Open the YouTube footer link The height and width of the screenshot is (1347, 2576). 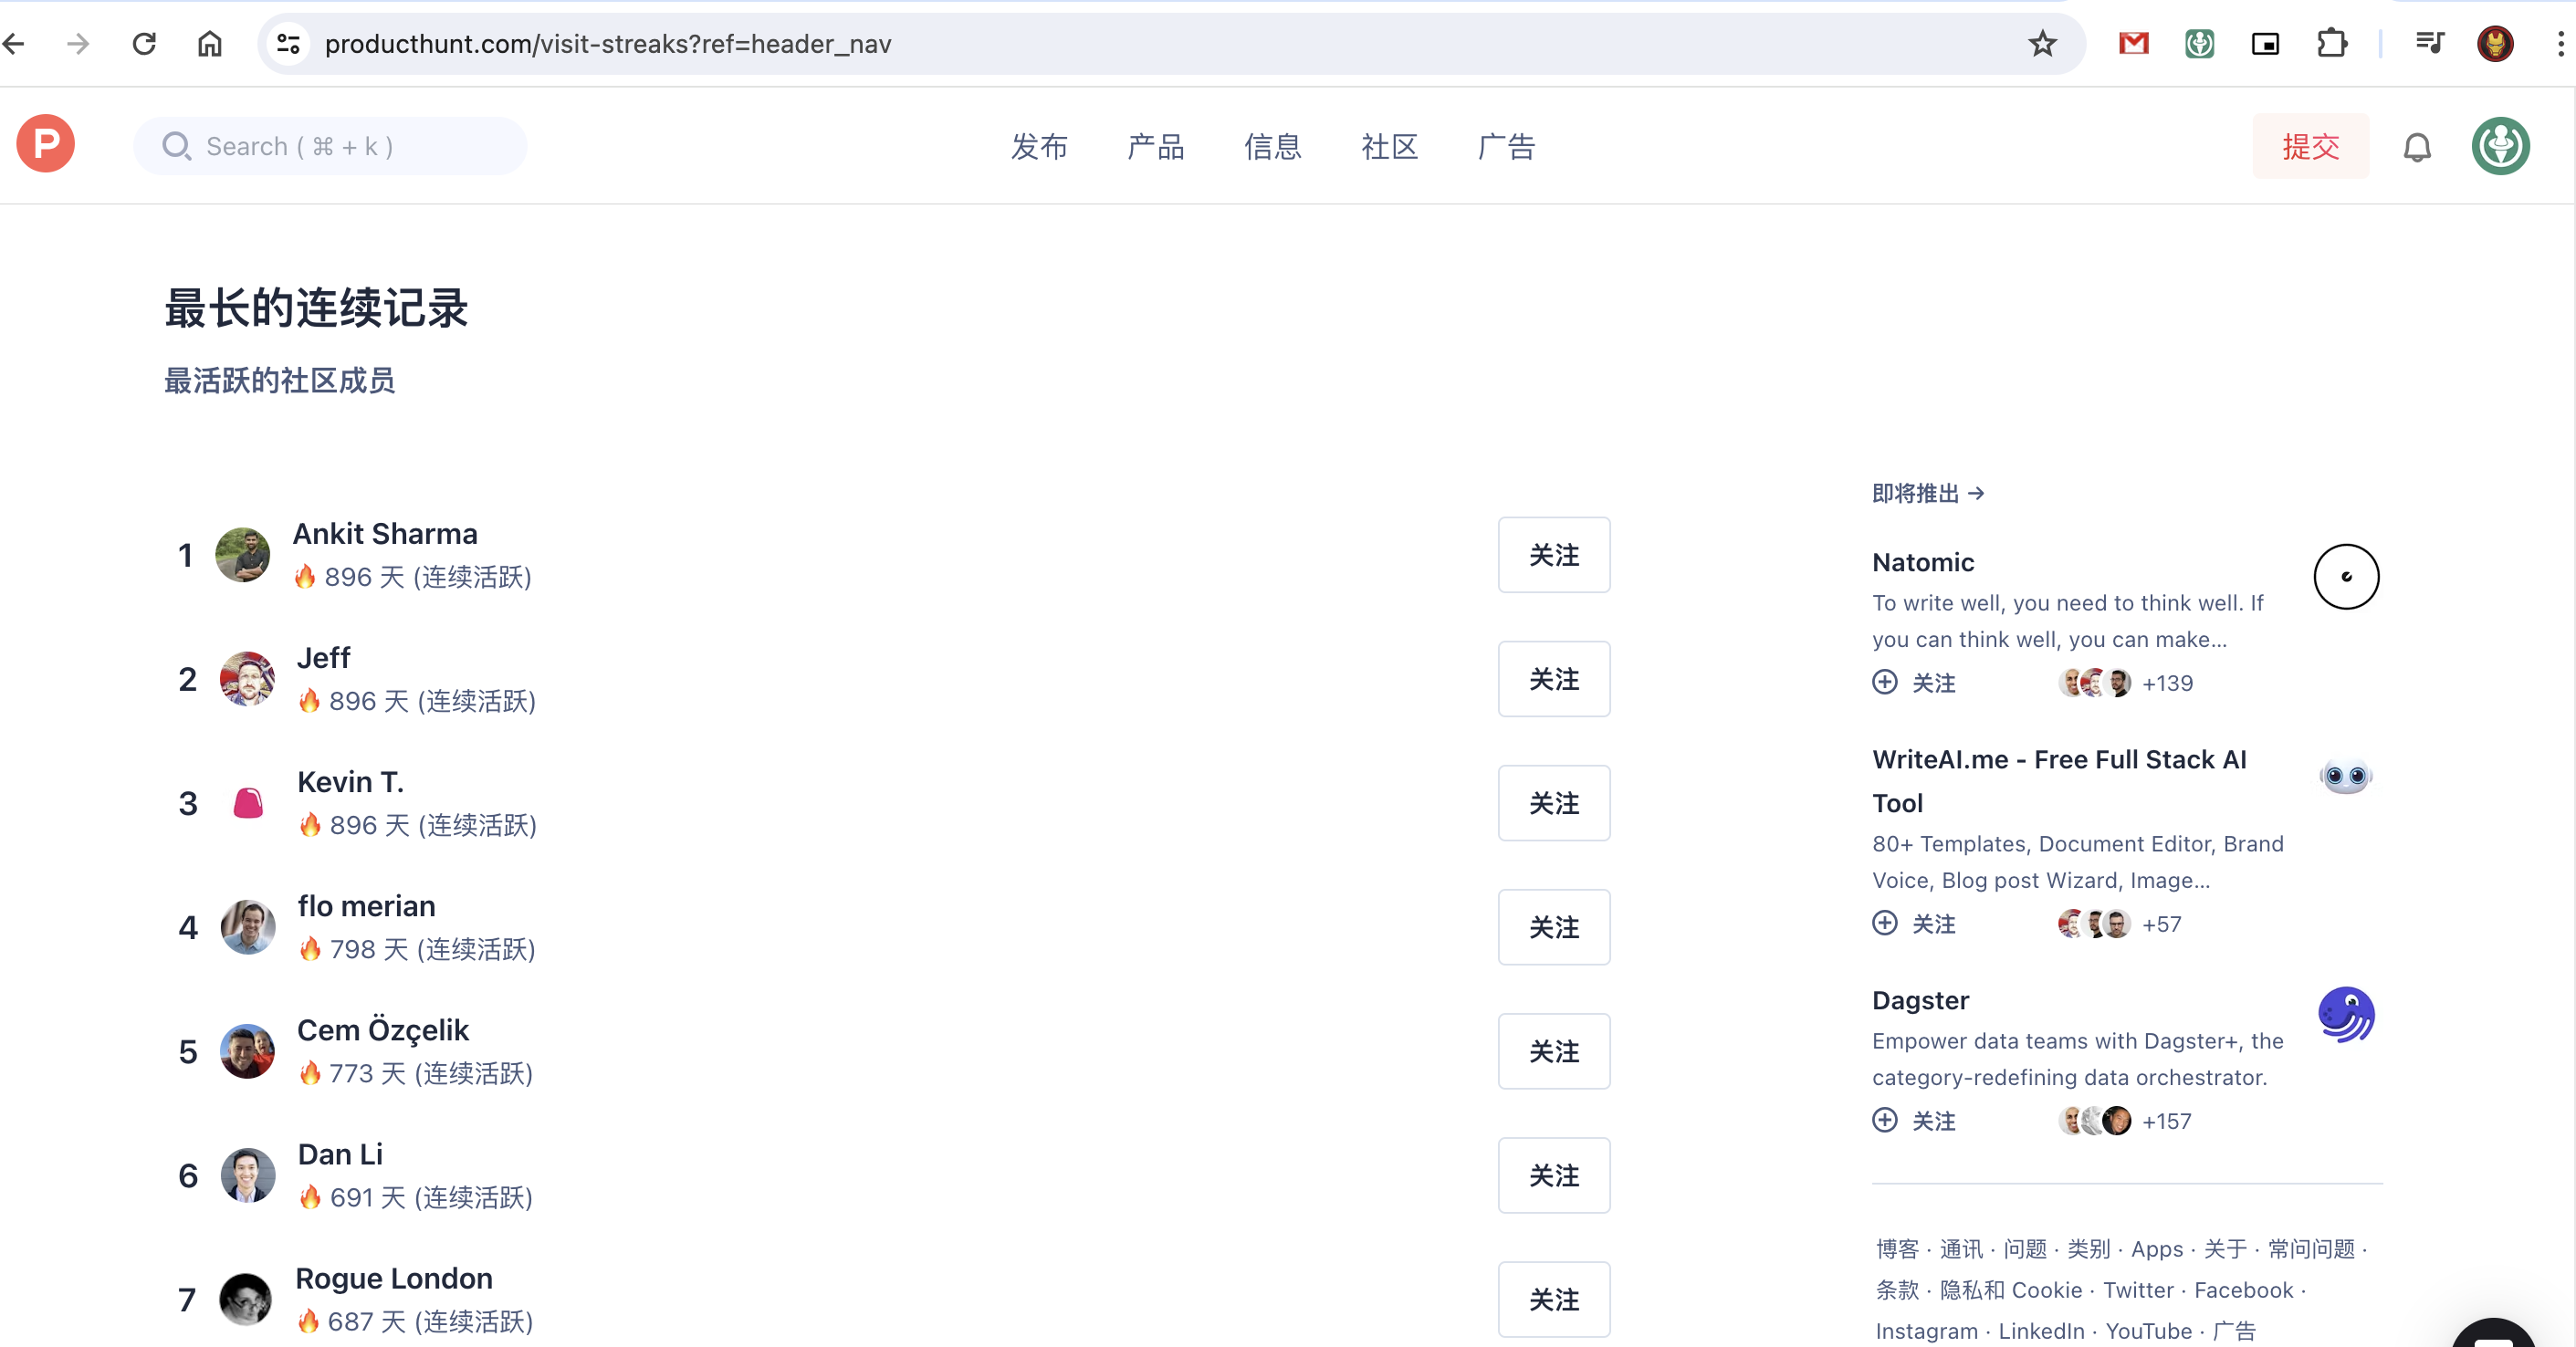[x=2148, y=1331]
